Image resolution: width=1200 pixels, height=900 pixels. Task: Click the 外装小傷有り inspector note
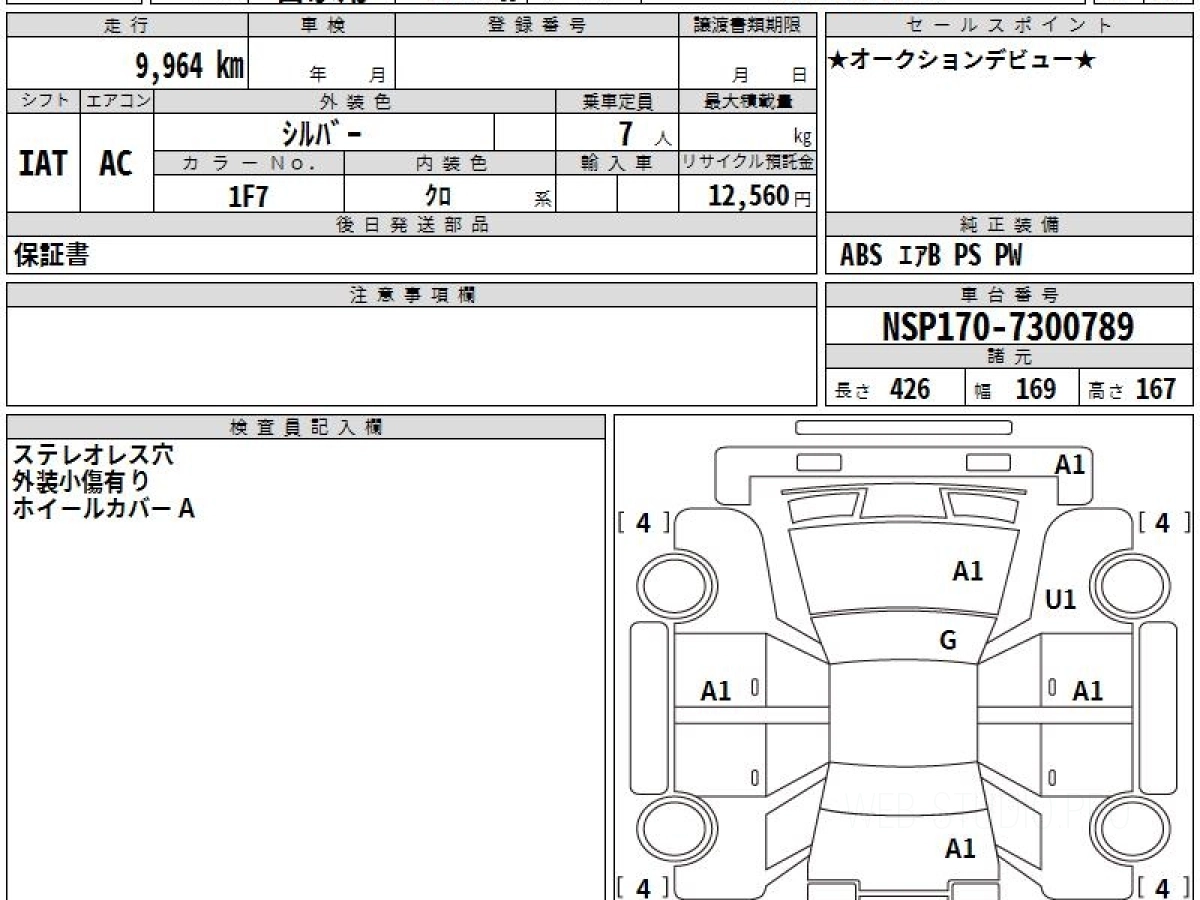point(82,482)
